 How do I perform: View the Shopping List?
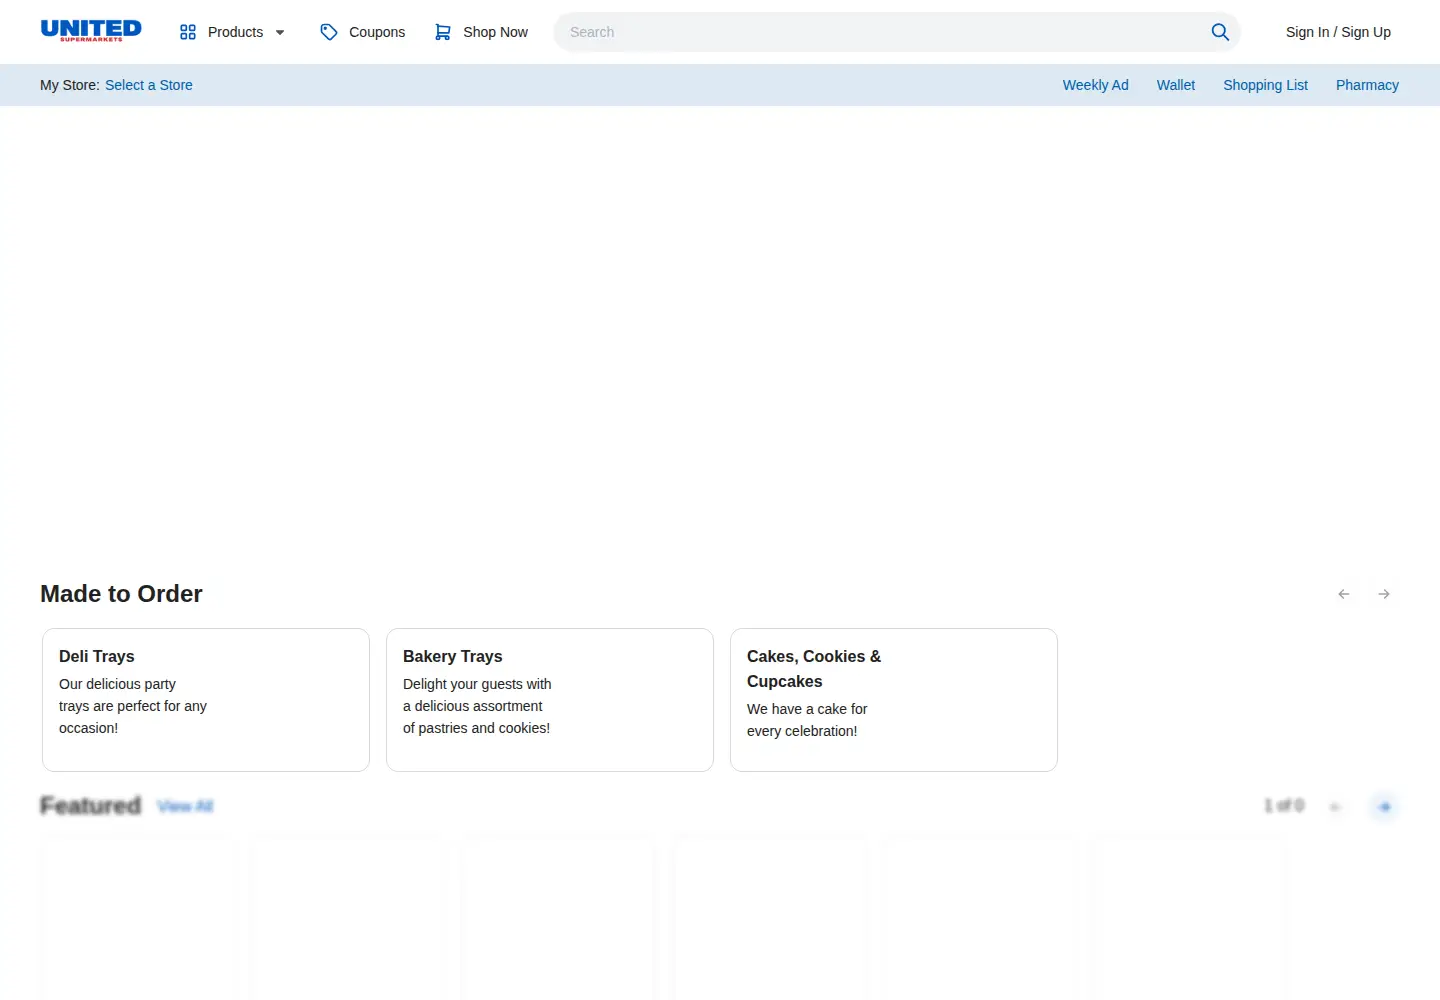coord(1265,85)
